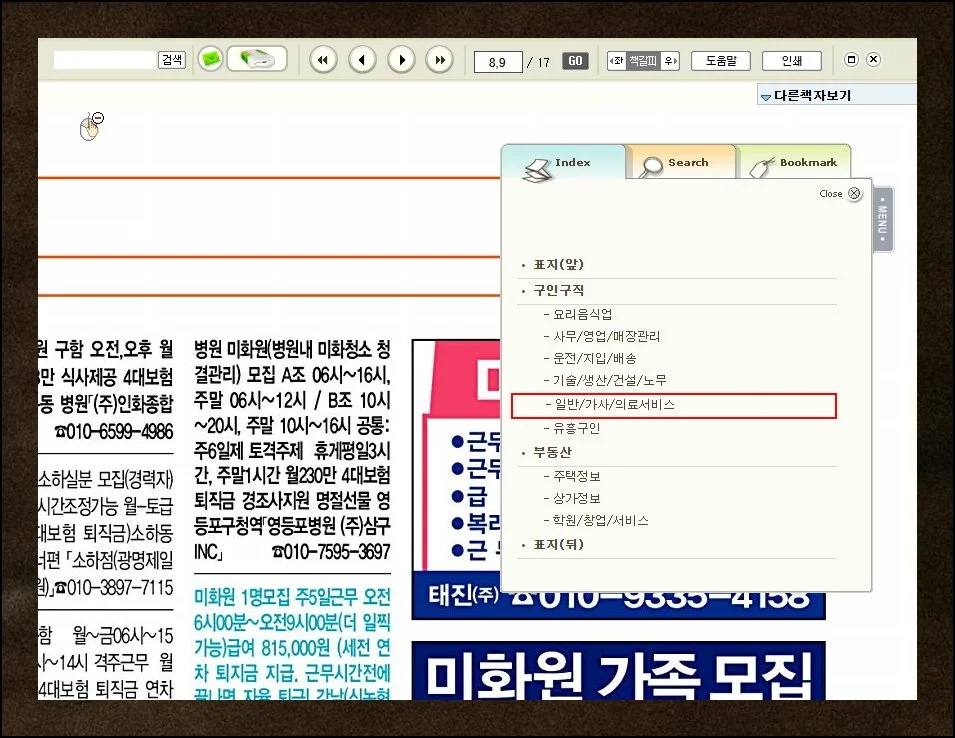Click the GO button
The width and height of the screenshot is (955, 738).
tap(575, 61)
